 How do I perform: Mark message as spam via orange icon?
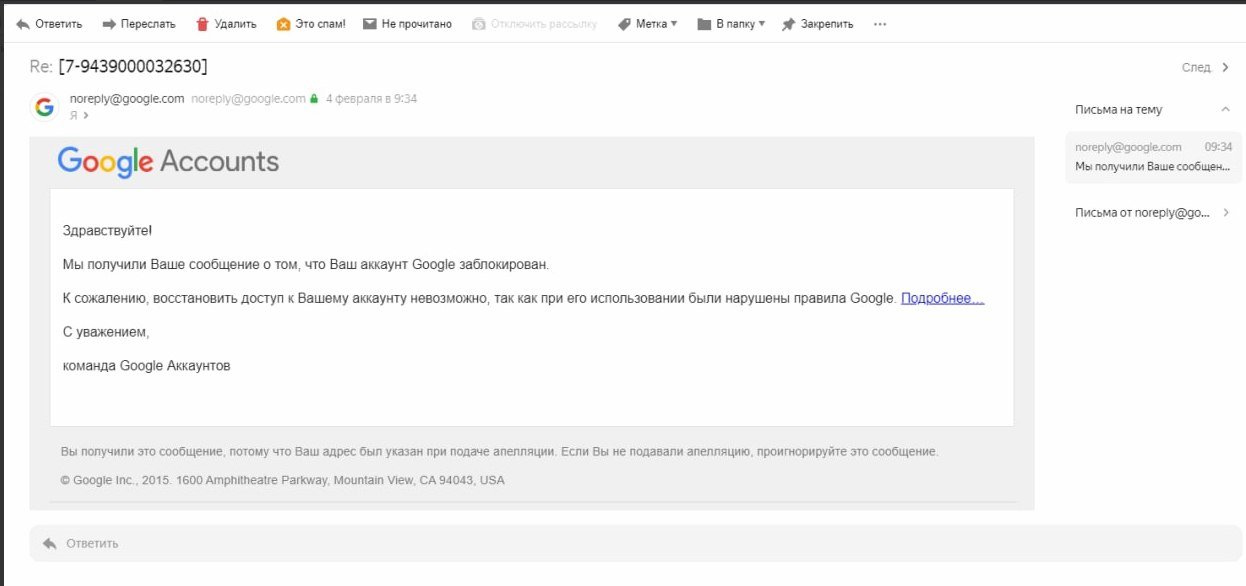click(x=283, y=24)
